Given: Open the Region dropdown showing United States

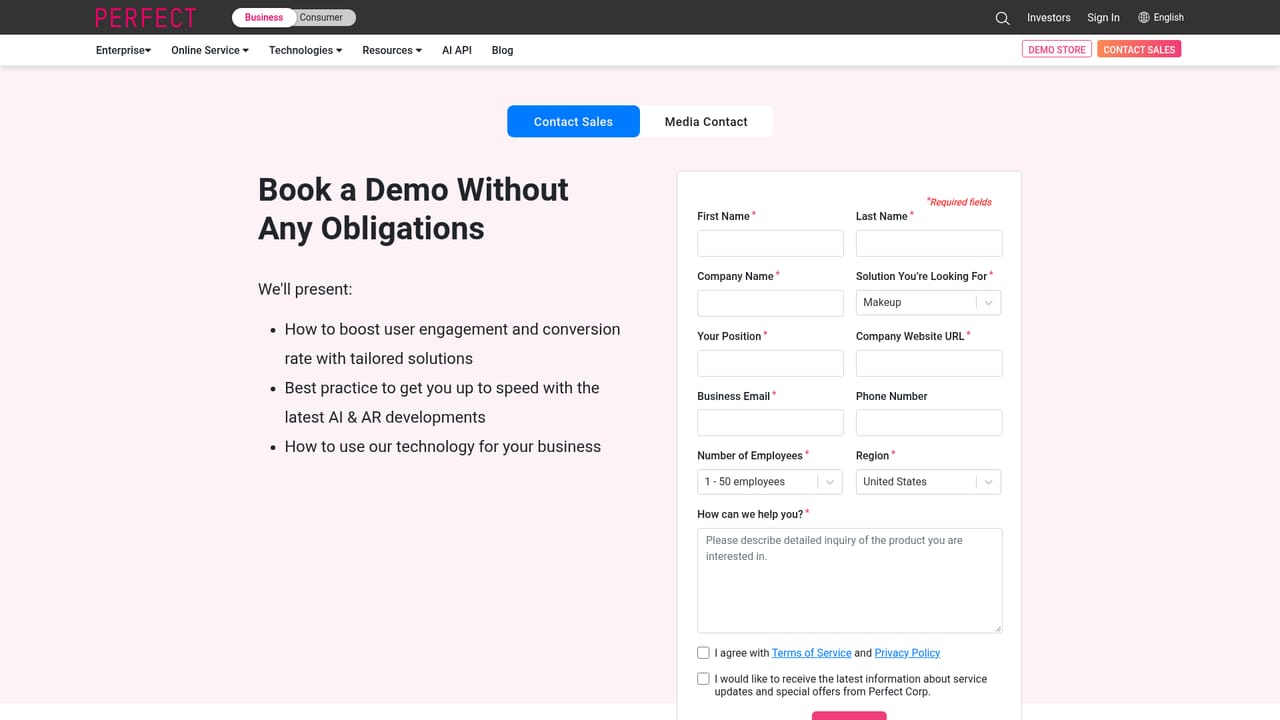Looking at the screenshot, I should [x=928, y=482].
